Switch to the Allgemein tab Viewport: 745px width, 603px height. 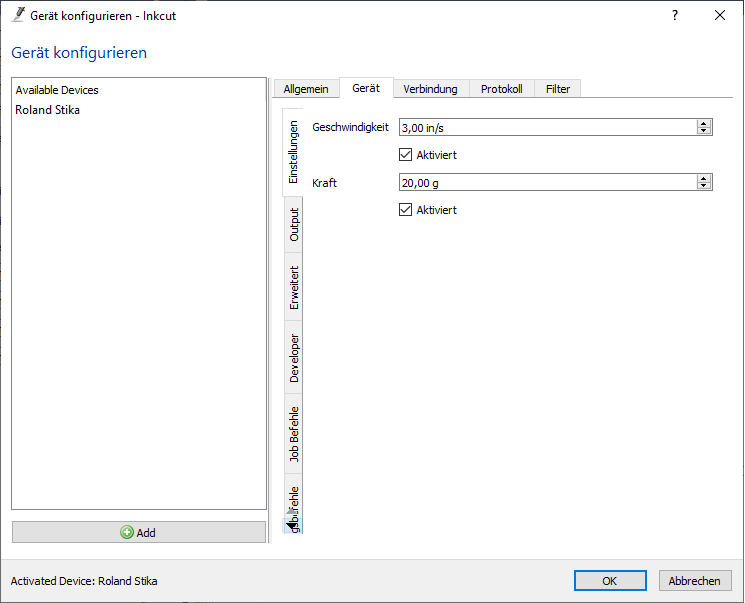(x=306, y=89)
